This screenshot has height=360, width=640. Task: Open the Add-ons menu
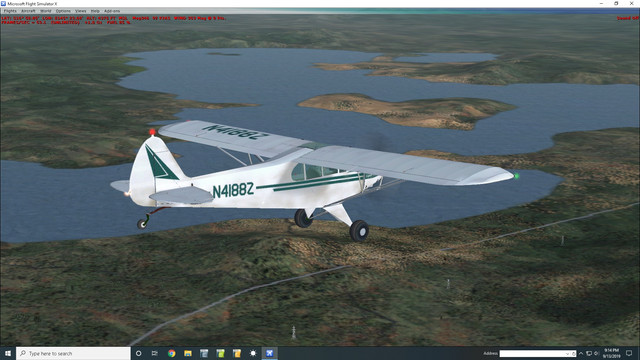(112, 11)
